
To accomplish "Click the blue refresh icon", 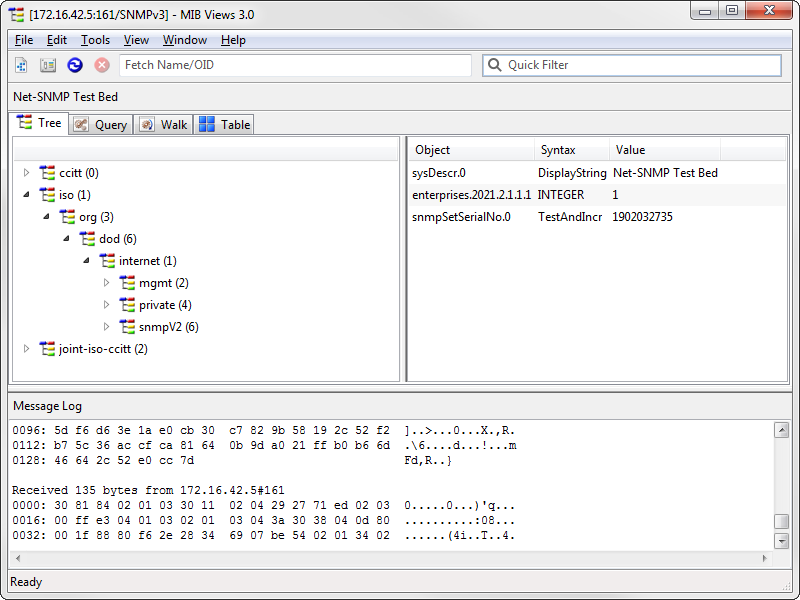I will click(x=75, y=65).
